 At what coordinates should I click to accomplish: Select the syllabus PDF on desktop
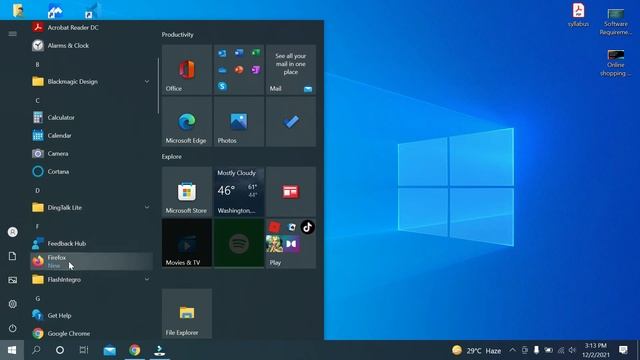[578, 15]
